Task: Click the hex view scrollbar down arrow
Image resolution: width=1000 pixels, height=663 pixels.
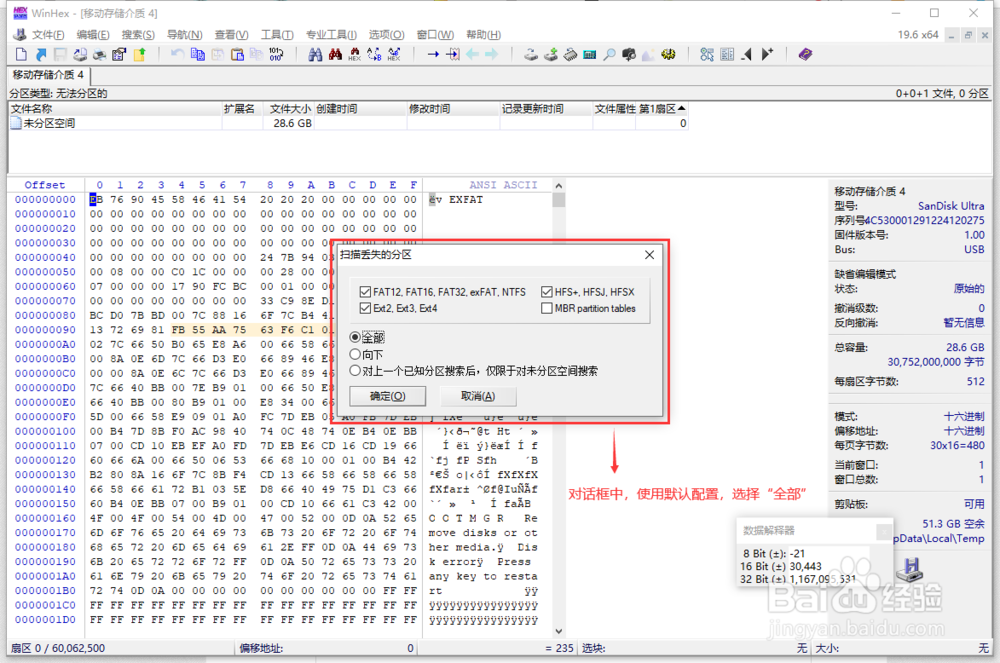Action: pos(559,631)
